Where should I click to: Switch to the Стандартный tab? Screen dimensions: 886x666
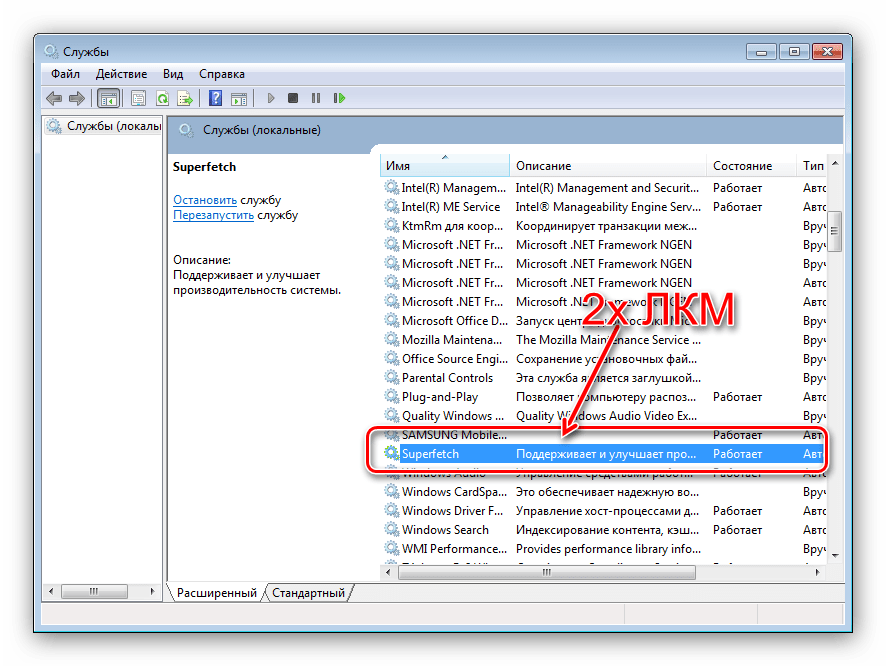(x=308, y=593)
